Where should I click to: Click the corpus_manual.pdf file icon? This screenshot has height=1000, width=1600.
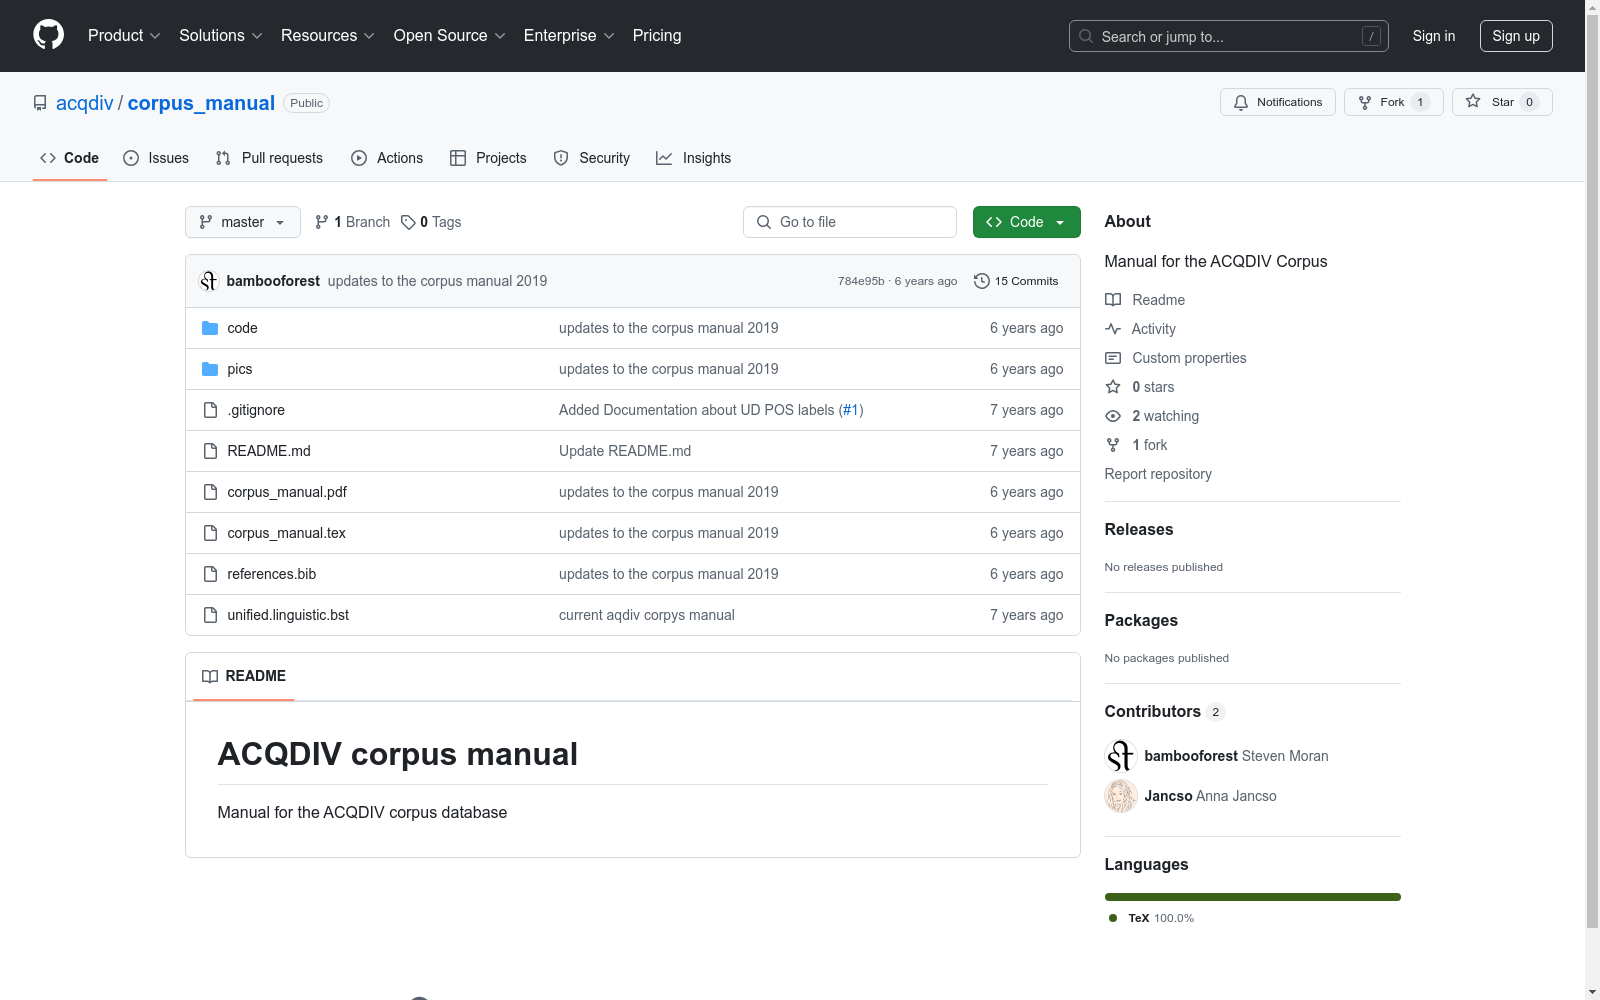click(x=210, y=492)
